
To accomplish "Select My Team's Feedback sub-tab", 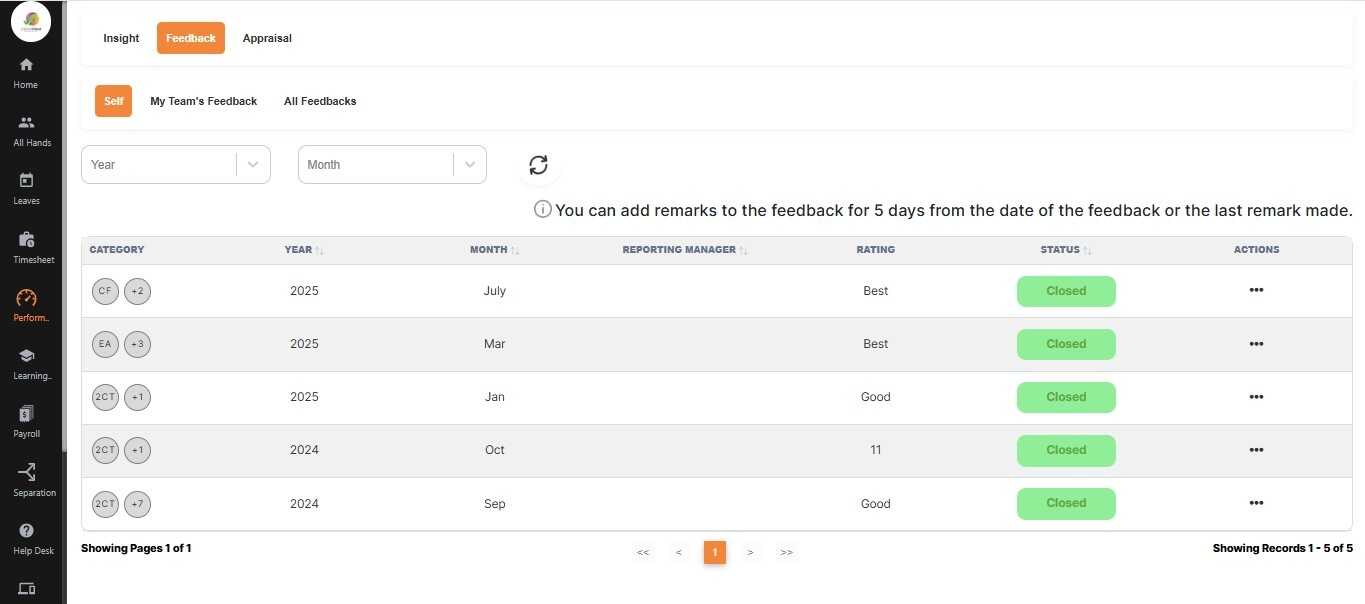I will point(203,101).
